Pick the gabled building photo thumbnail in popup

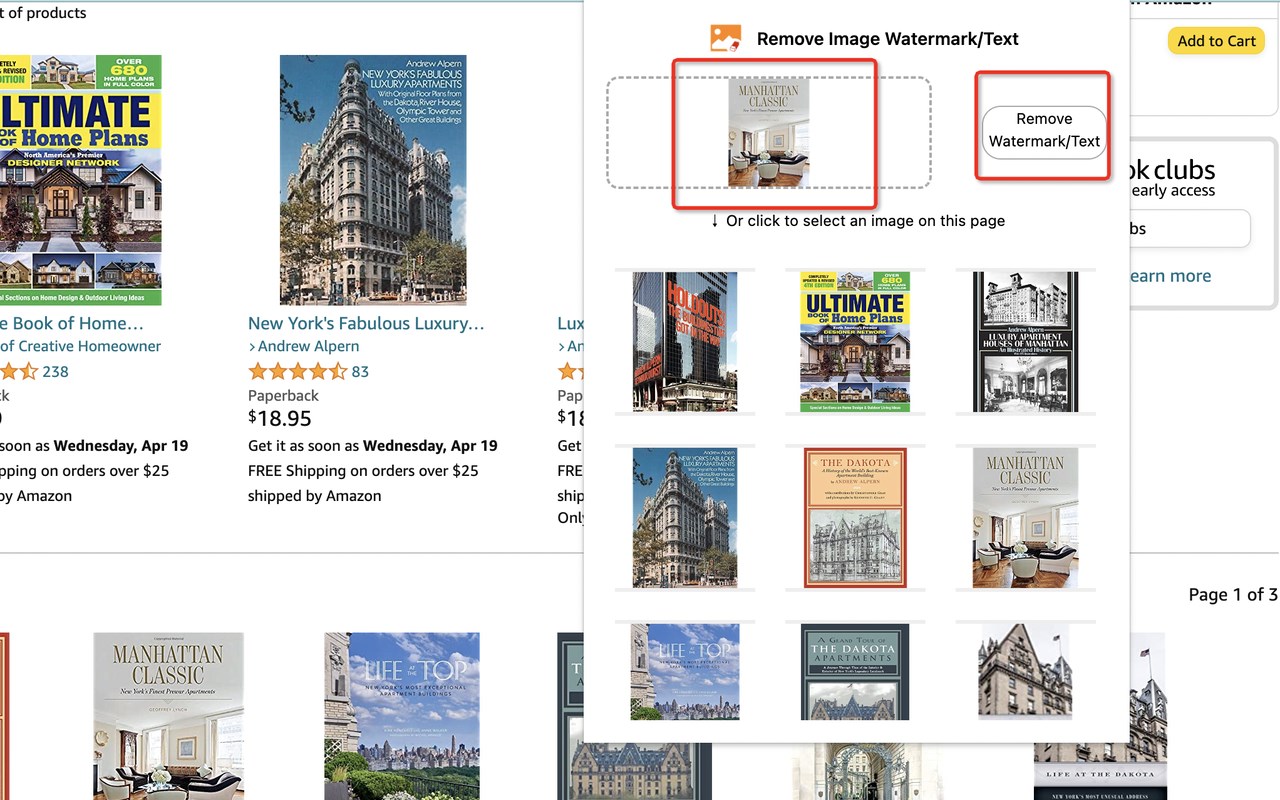tap(1026, 670)
